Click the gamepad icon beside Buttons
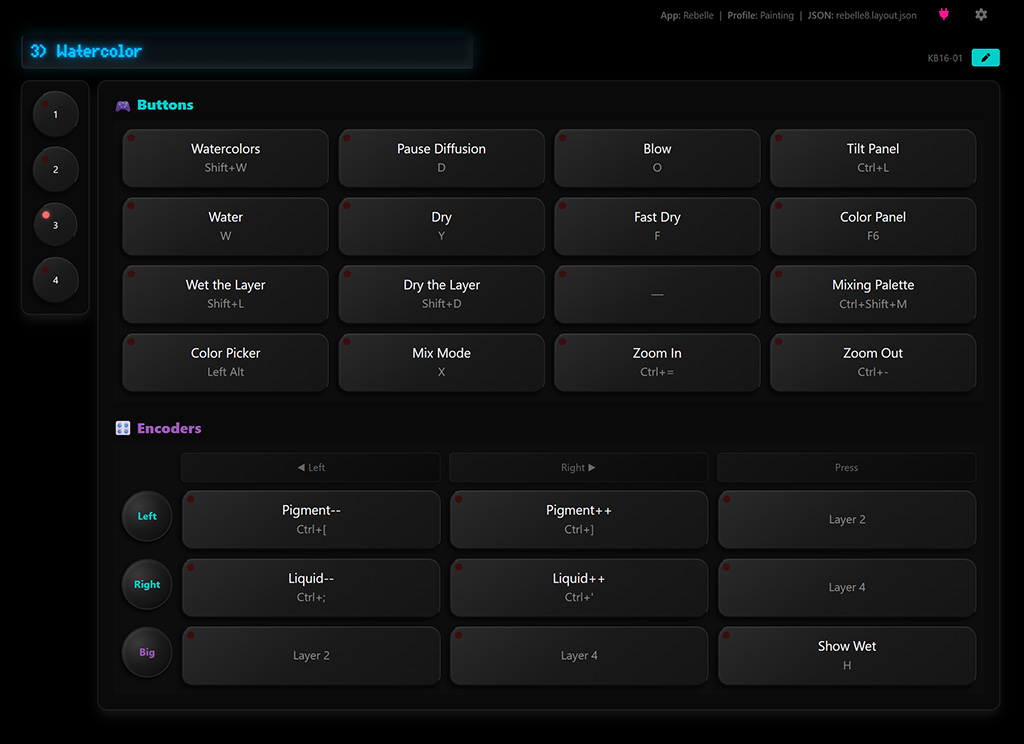 123,106
